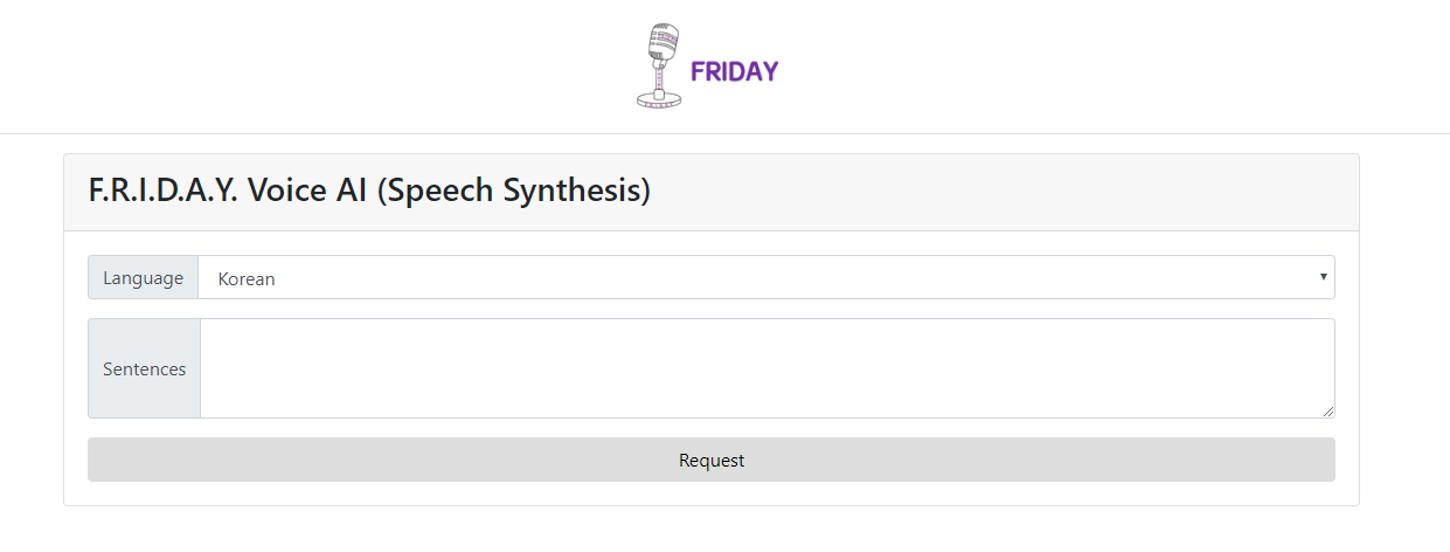Submit speech synthesis via Request
This screenshot has width=1450, height=552.
click(x=711, y=460)
